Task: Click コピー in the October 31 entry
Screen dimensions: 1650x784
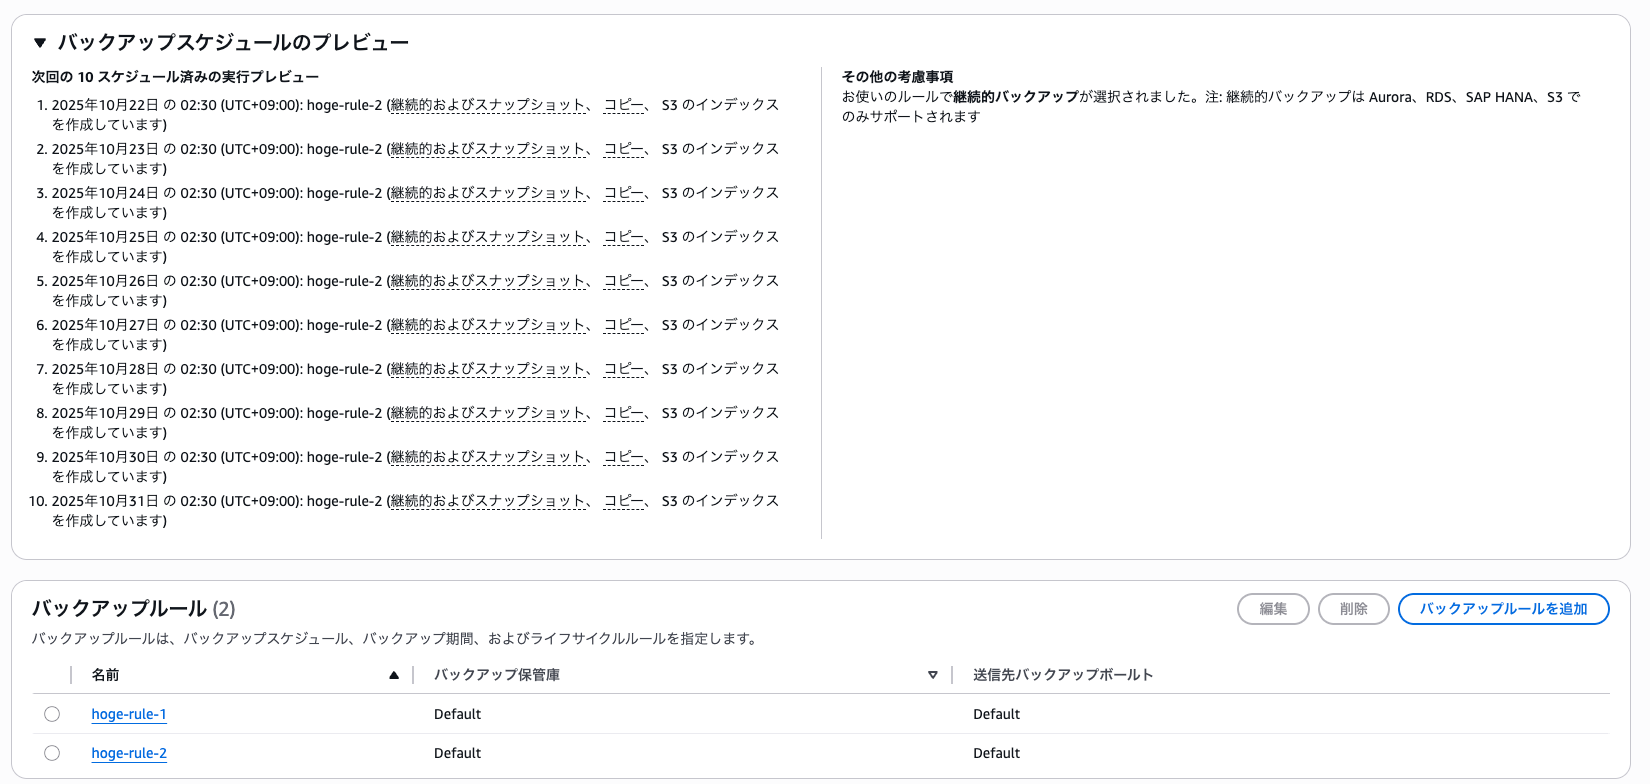Action: pos(624,501)
